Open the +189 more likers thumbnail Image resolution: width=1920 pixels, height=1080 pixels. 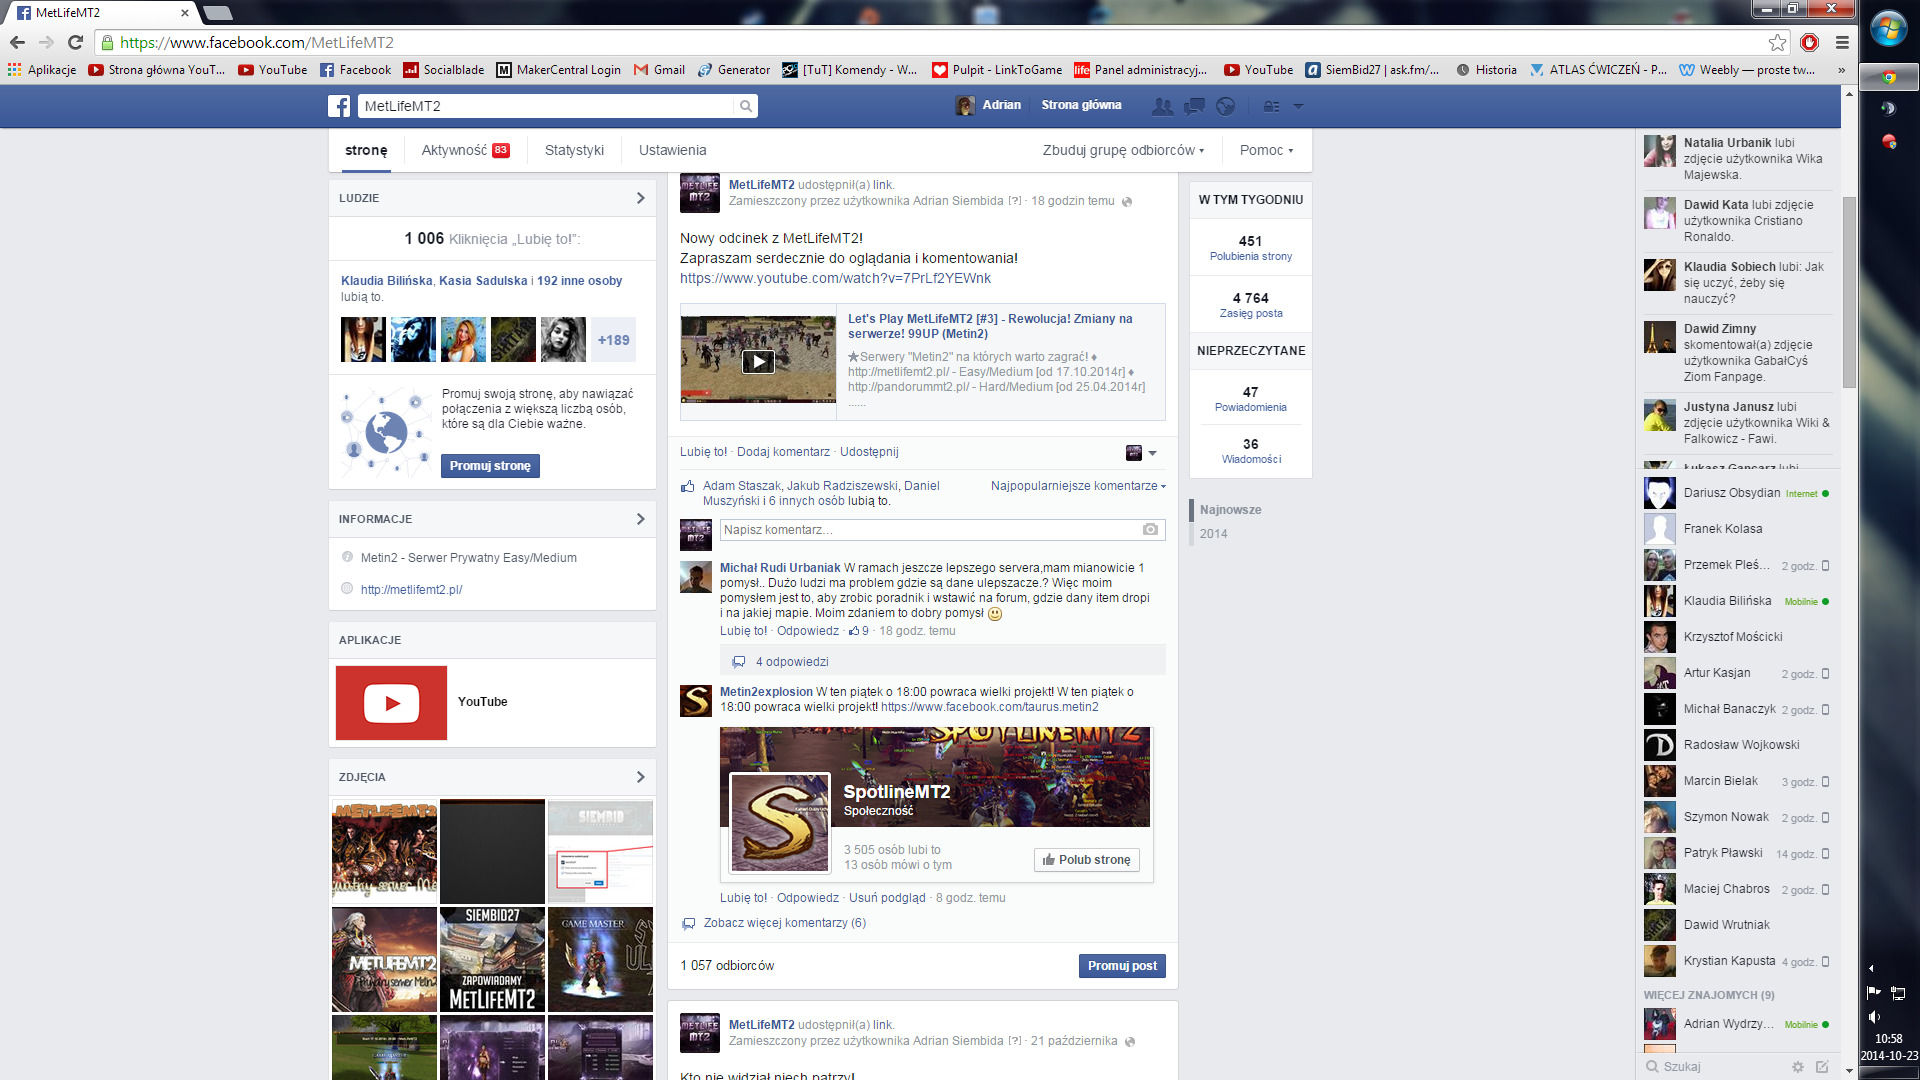click(x=613, y=340)
